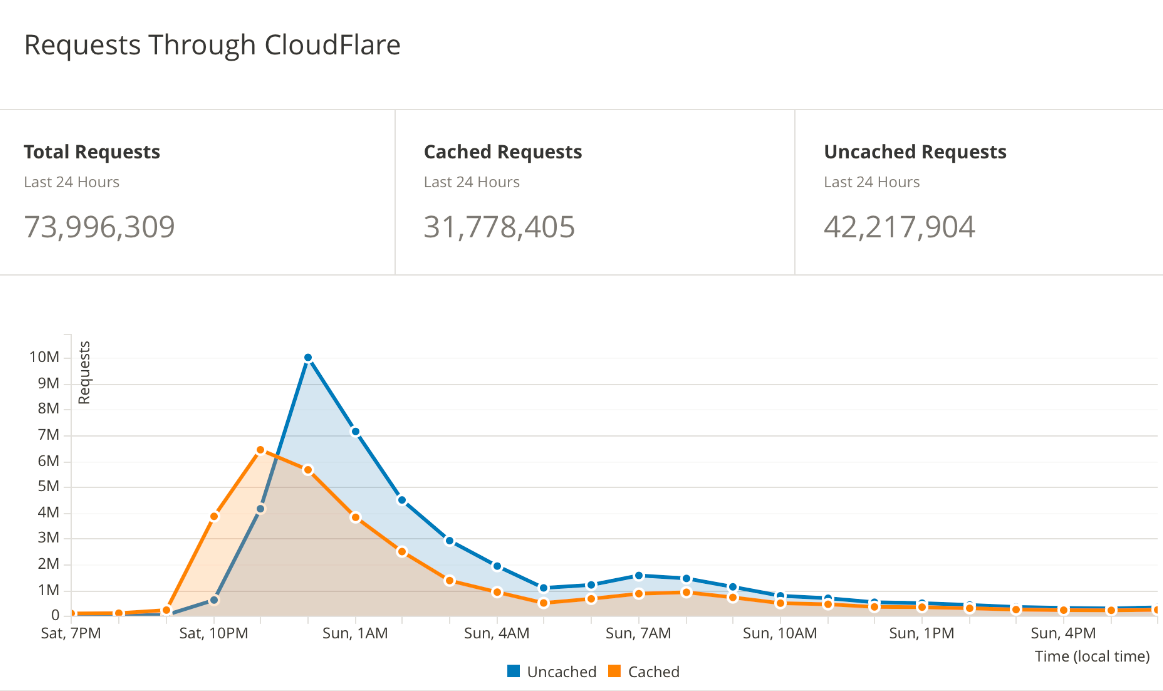Select the Cached peak data point near 6.4M
The image size is (1163, 691).
(260, 450)
